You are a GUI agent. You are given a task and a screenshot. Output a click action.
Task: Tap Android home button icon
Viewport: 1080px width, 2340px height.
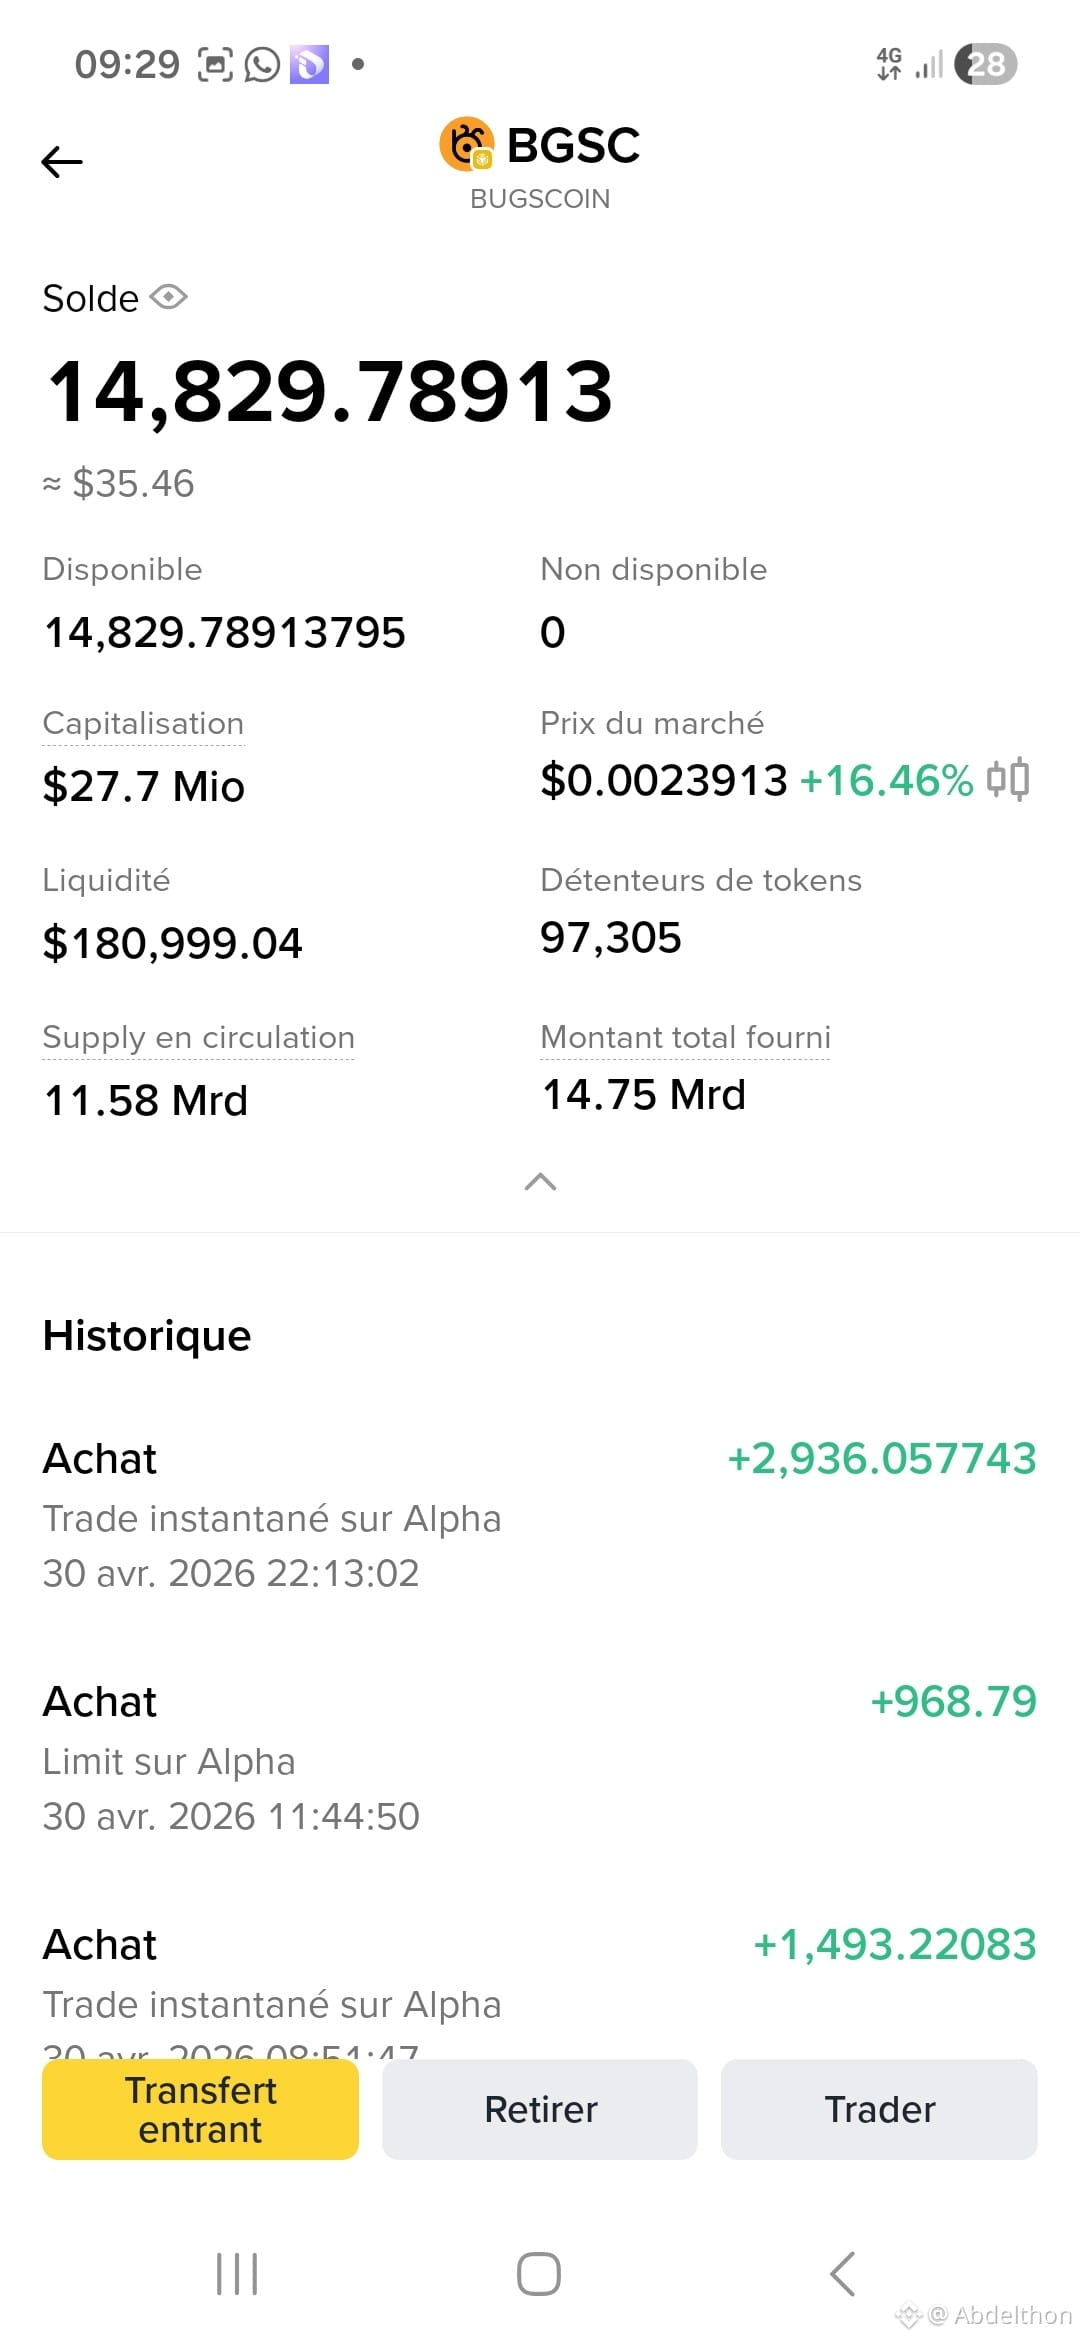539,2274
